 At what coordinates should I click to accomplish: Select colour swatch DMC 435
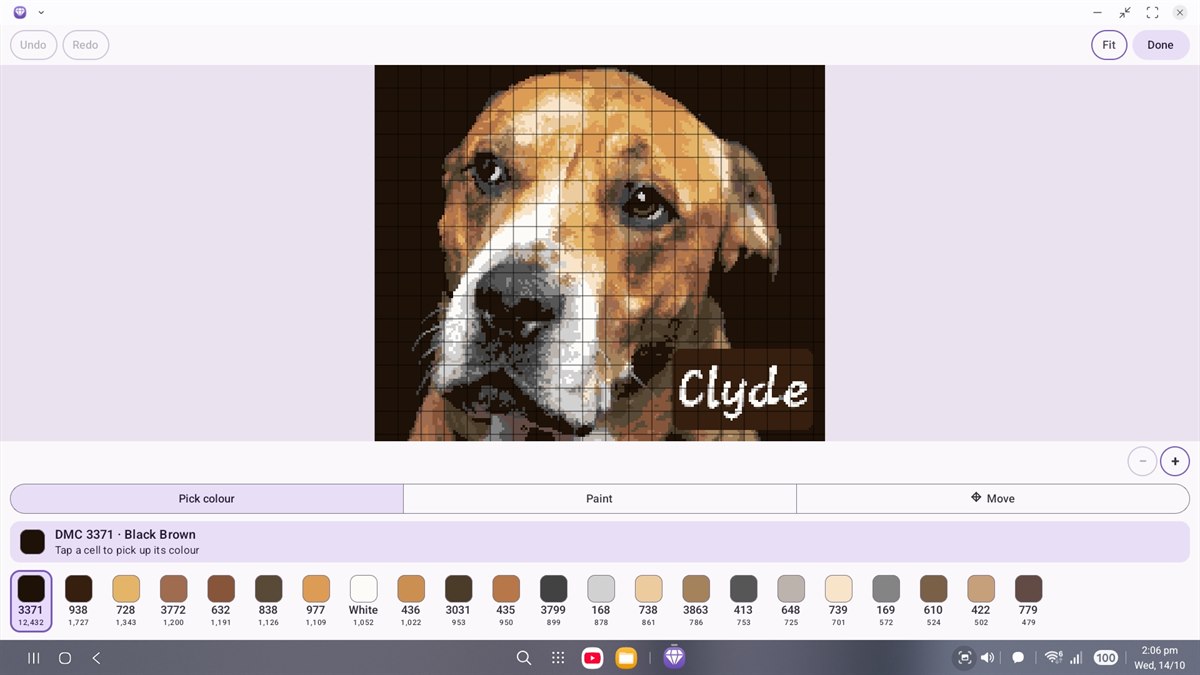[x=506, y=601]
